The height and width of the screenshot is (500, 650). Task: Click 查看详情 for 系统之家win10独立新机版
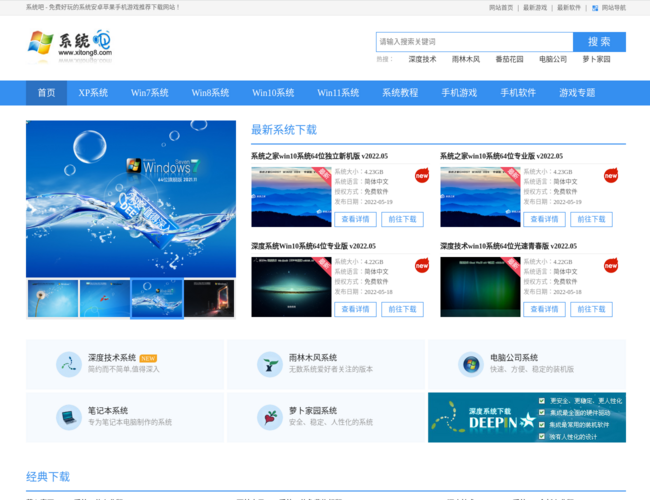tap(355, 219)
